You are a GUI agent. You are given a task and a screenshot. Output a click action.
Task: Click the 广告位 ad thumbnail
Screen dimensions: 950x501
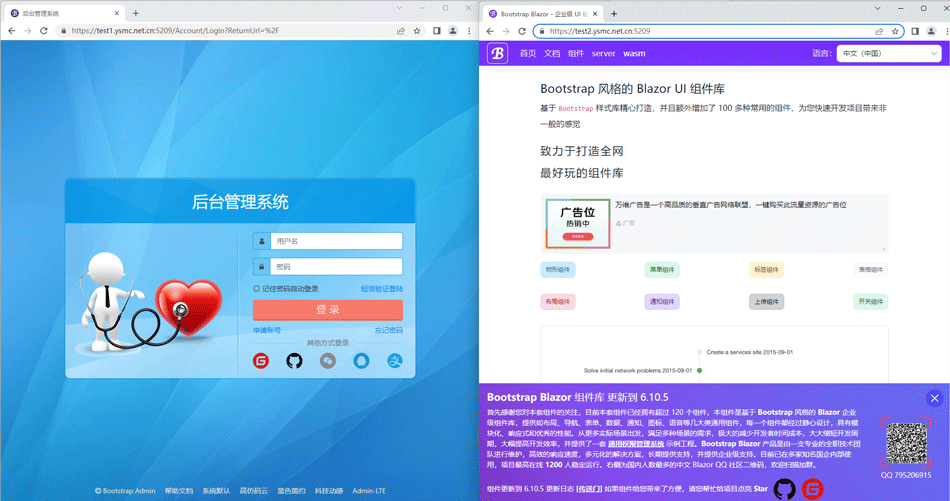(x=577, y=224)
